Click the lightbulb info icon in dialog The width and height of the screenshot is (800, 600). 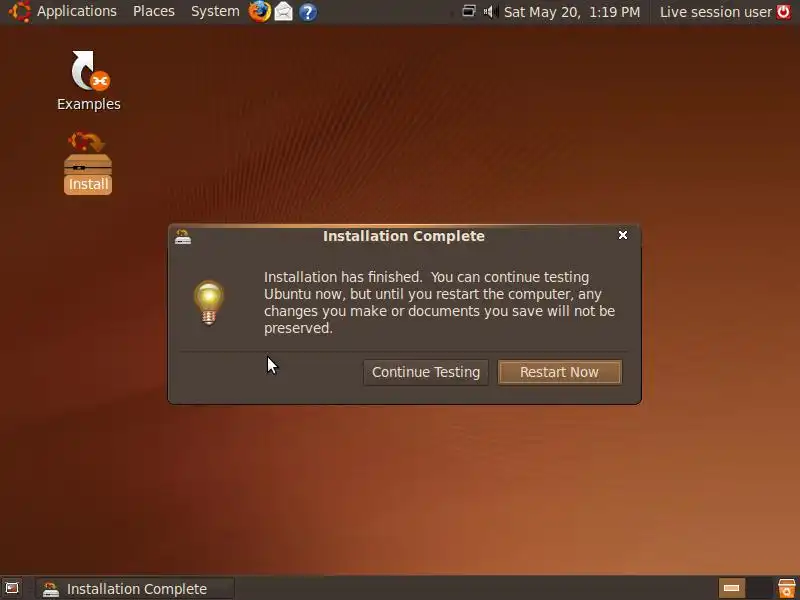[209, 303]
